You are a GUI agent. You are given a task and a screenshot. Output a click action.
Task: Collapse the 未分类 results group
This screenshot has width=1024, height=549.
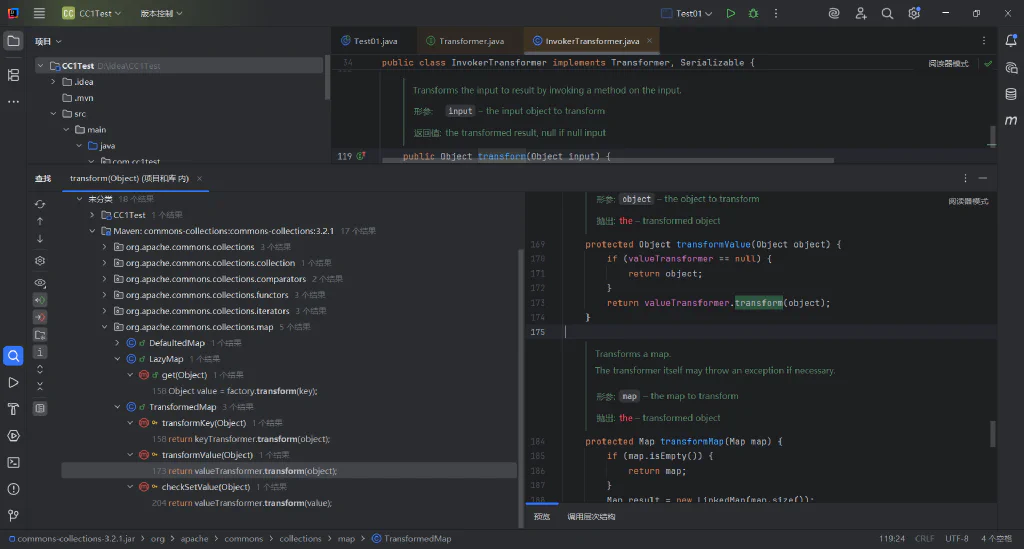coord(79,198)
